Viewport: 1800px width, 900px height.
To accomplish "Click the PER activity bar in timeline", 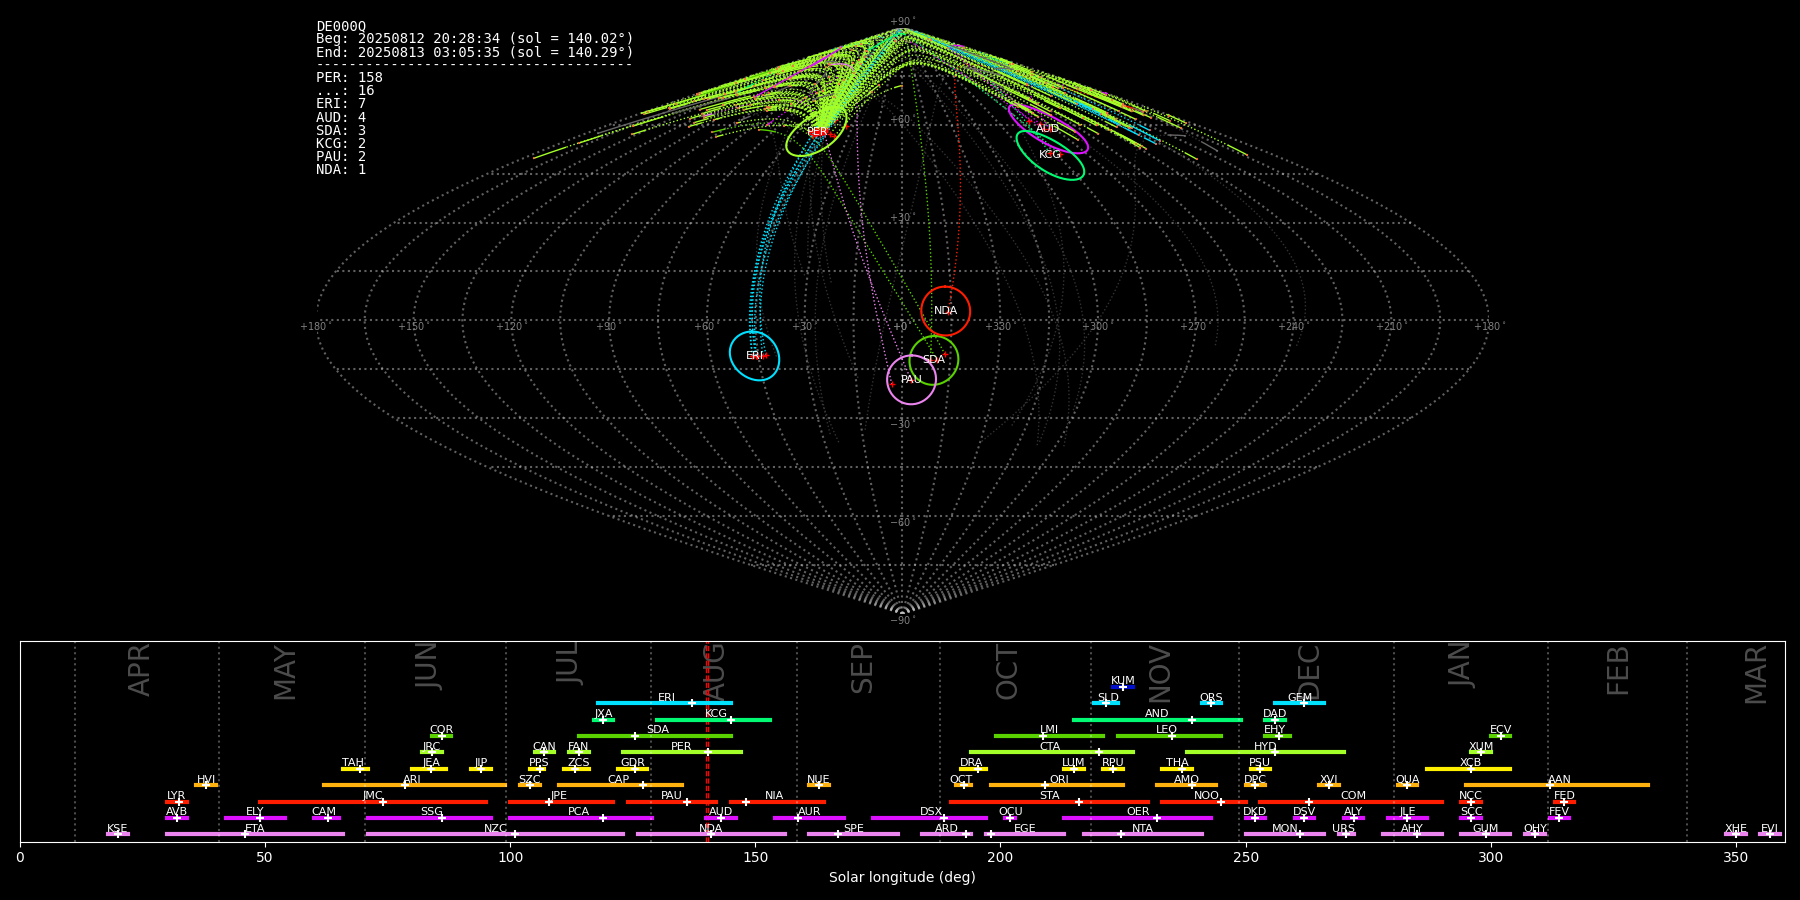I will [x=682, y=752].
